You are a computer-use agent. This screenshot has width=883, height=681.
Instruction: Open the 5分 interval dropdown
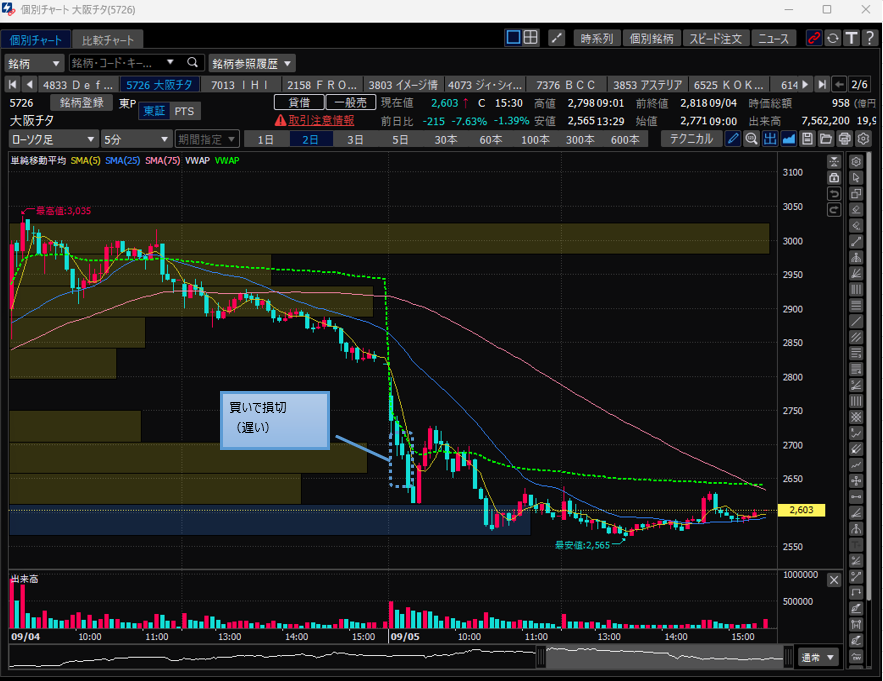[x=135, y=139]
